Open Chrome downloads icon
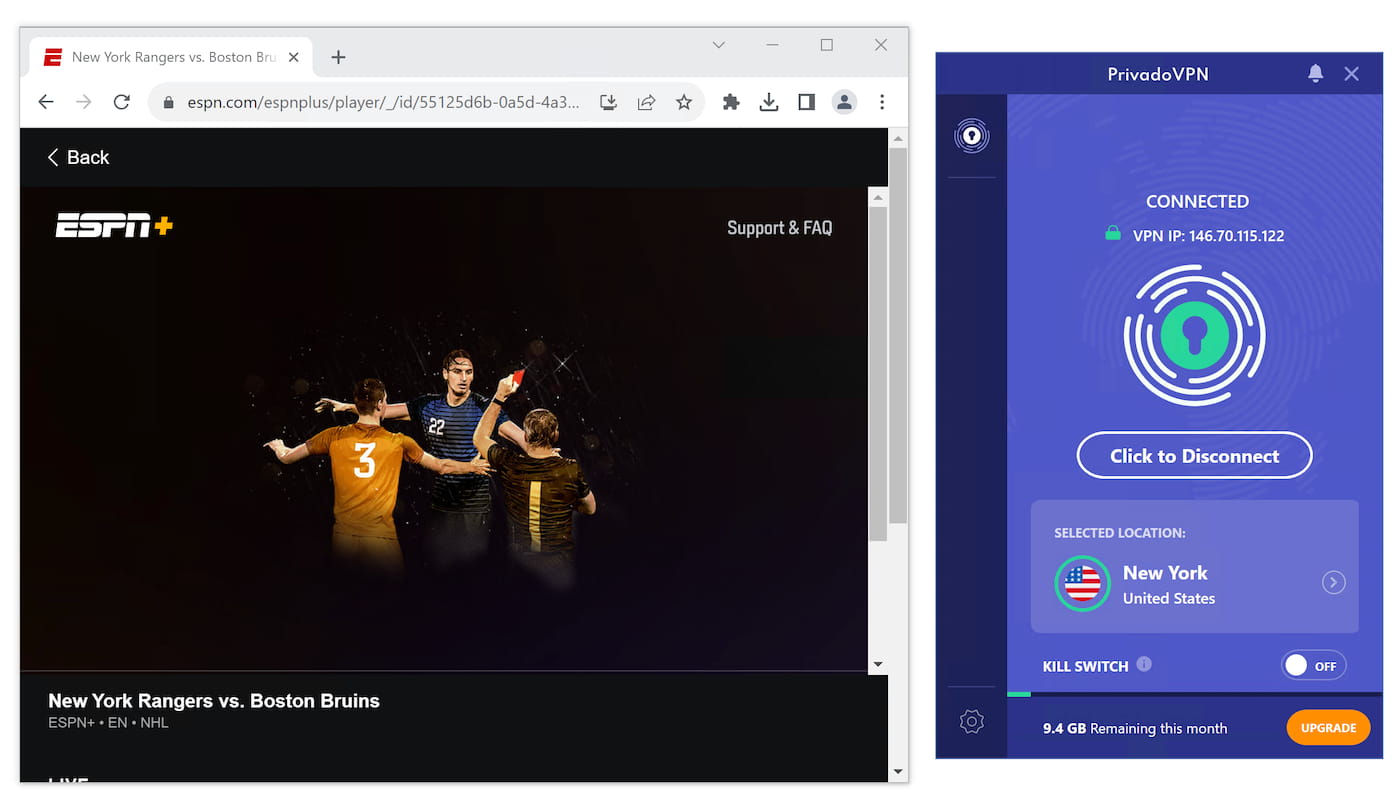 coord(769,102)
